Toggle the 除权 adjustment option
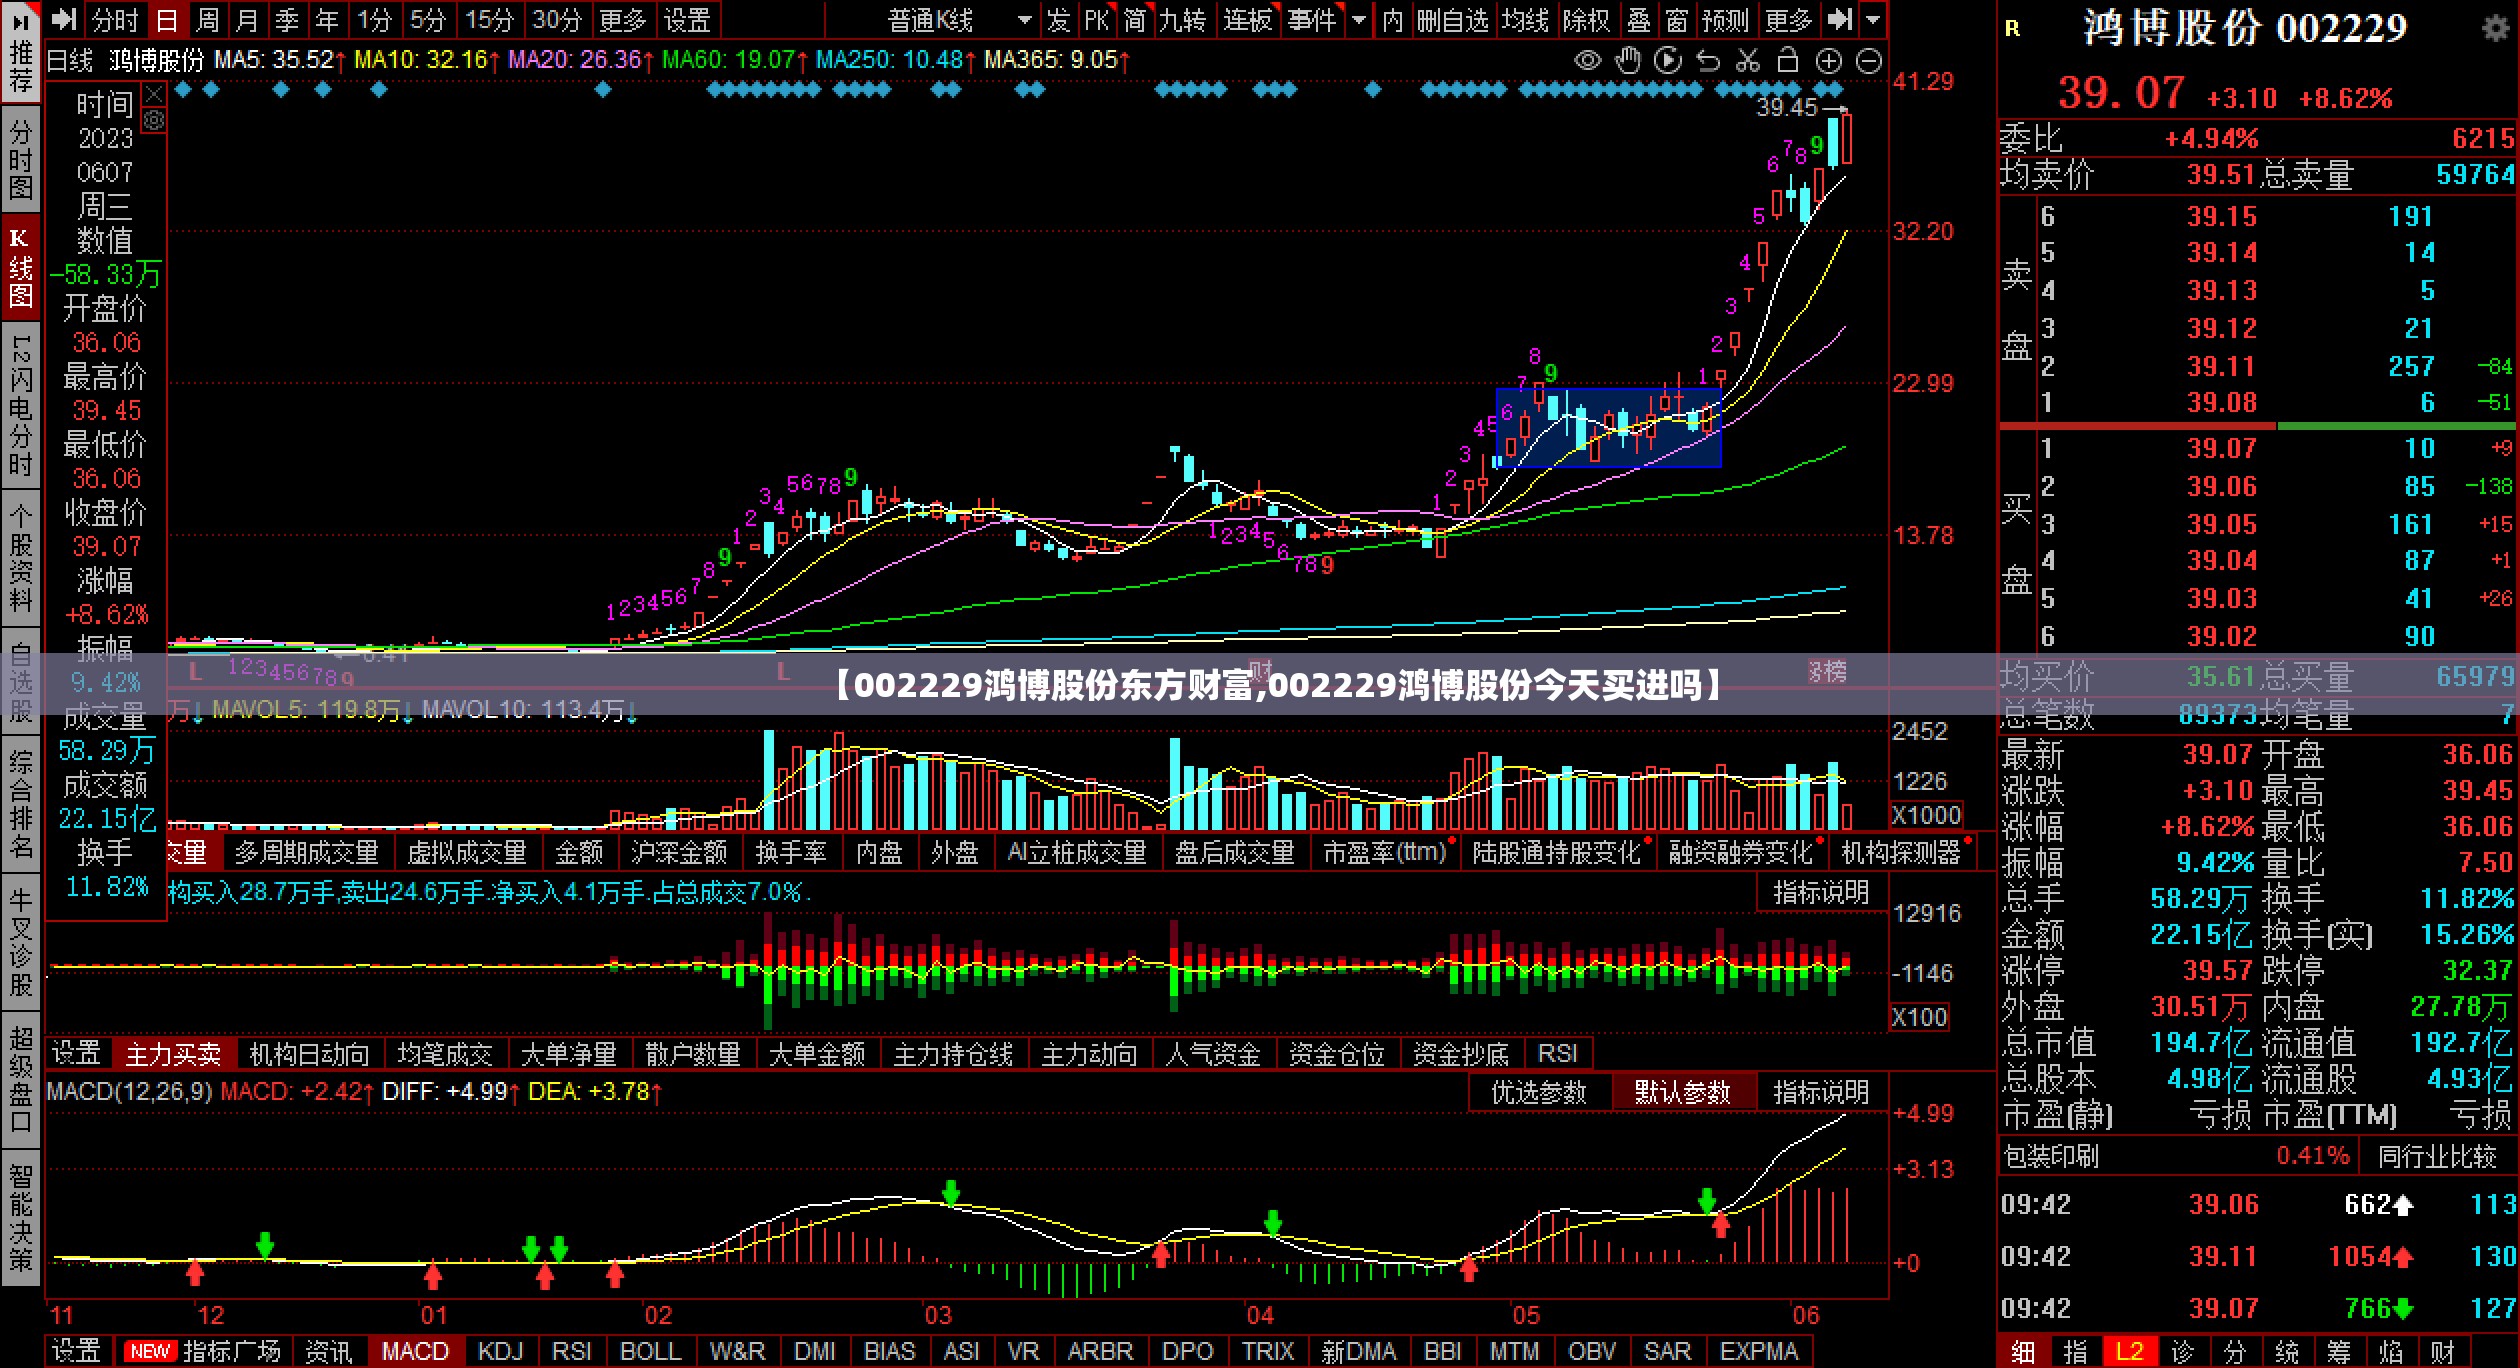2520x1368 pixels. 1585,20
